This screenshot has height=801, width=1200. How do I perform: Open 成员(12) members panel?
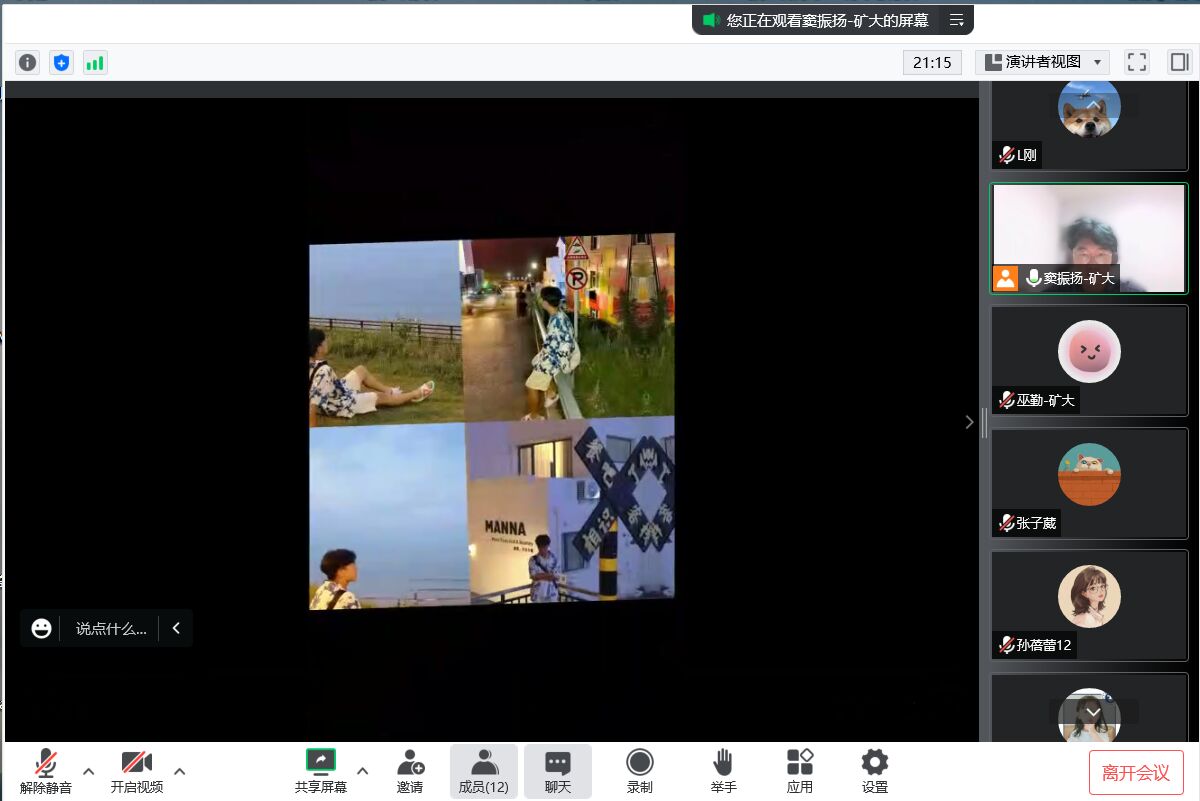[x=484, y=771]
